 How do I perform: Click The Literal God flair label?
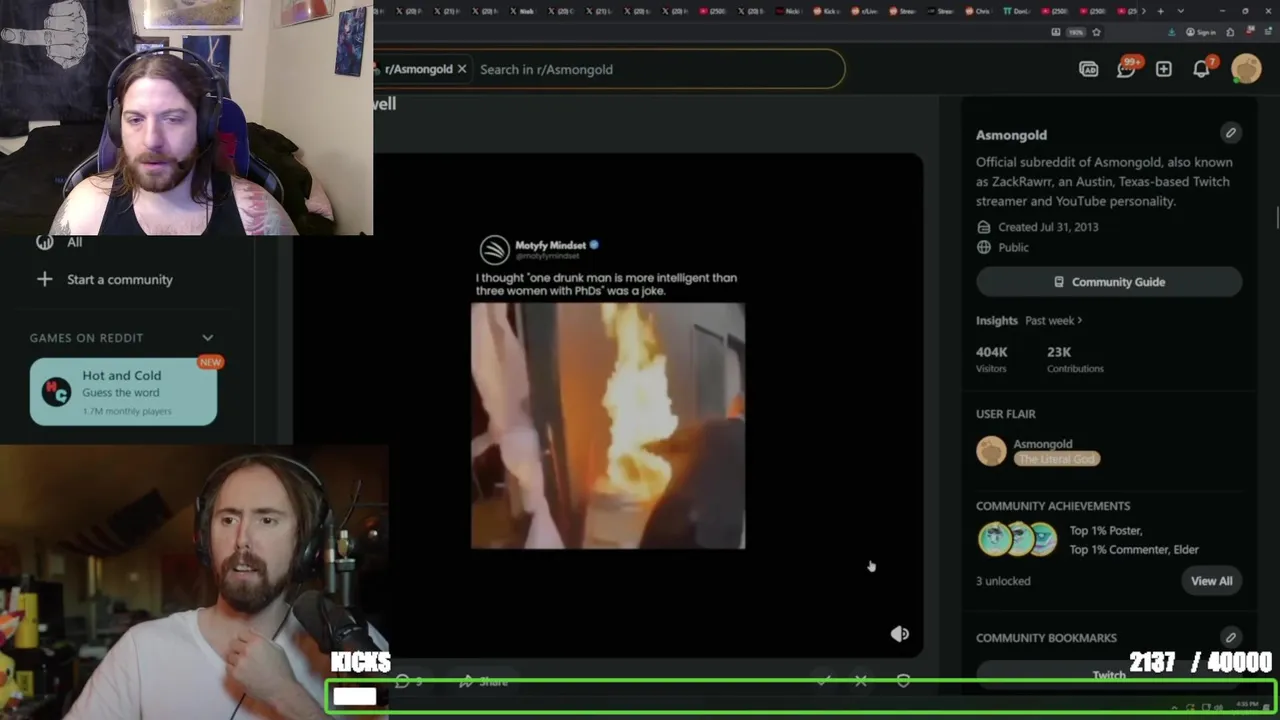(x=1057, y=459)
